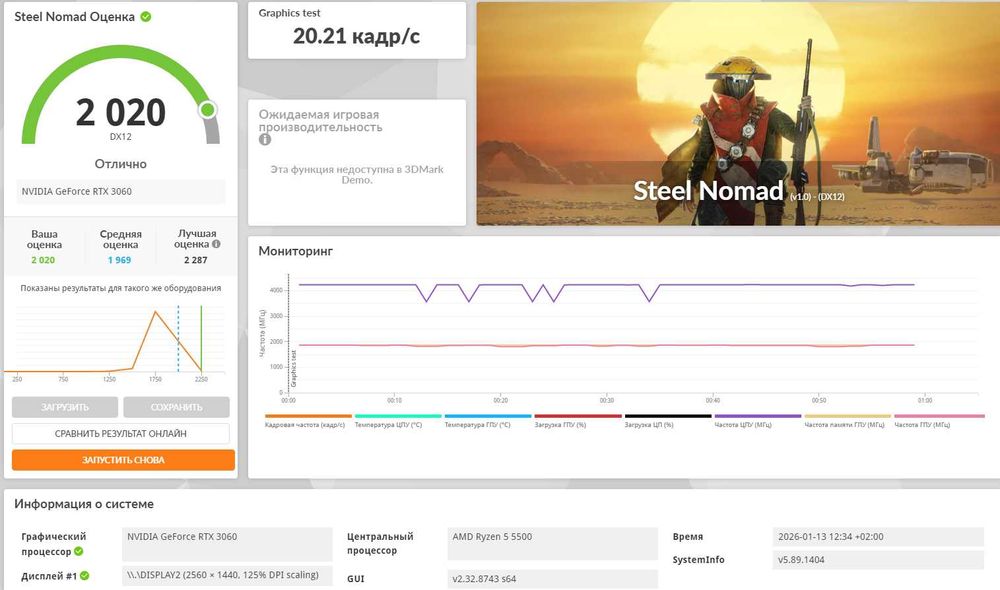Click the Steel Nomad Оценка title
This screenshot has height=590, width=1000.
pos(74,17)
